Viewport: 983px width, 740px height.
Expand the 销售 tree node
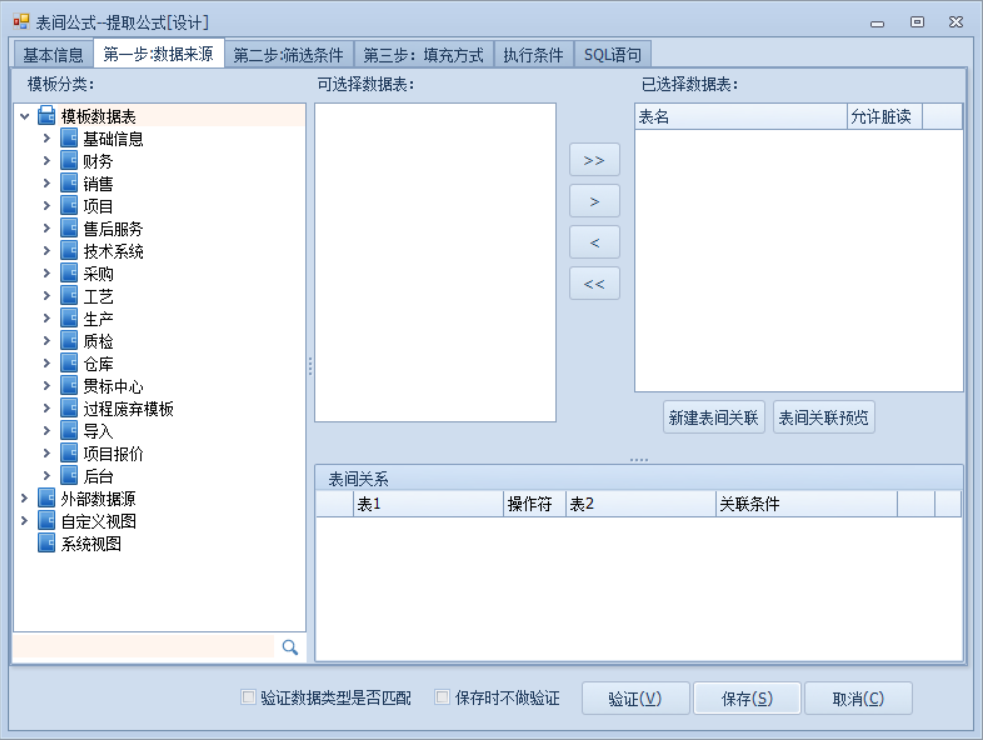46,184
